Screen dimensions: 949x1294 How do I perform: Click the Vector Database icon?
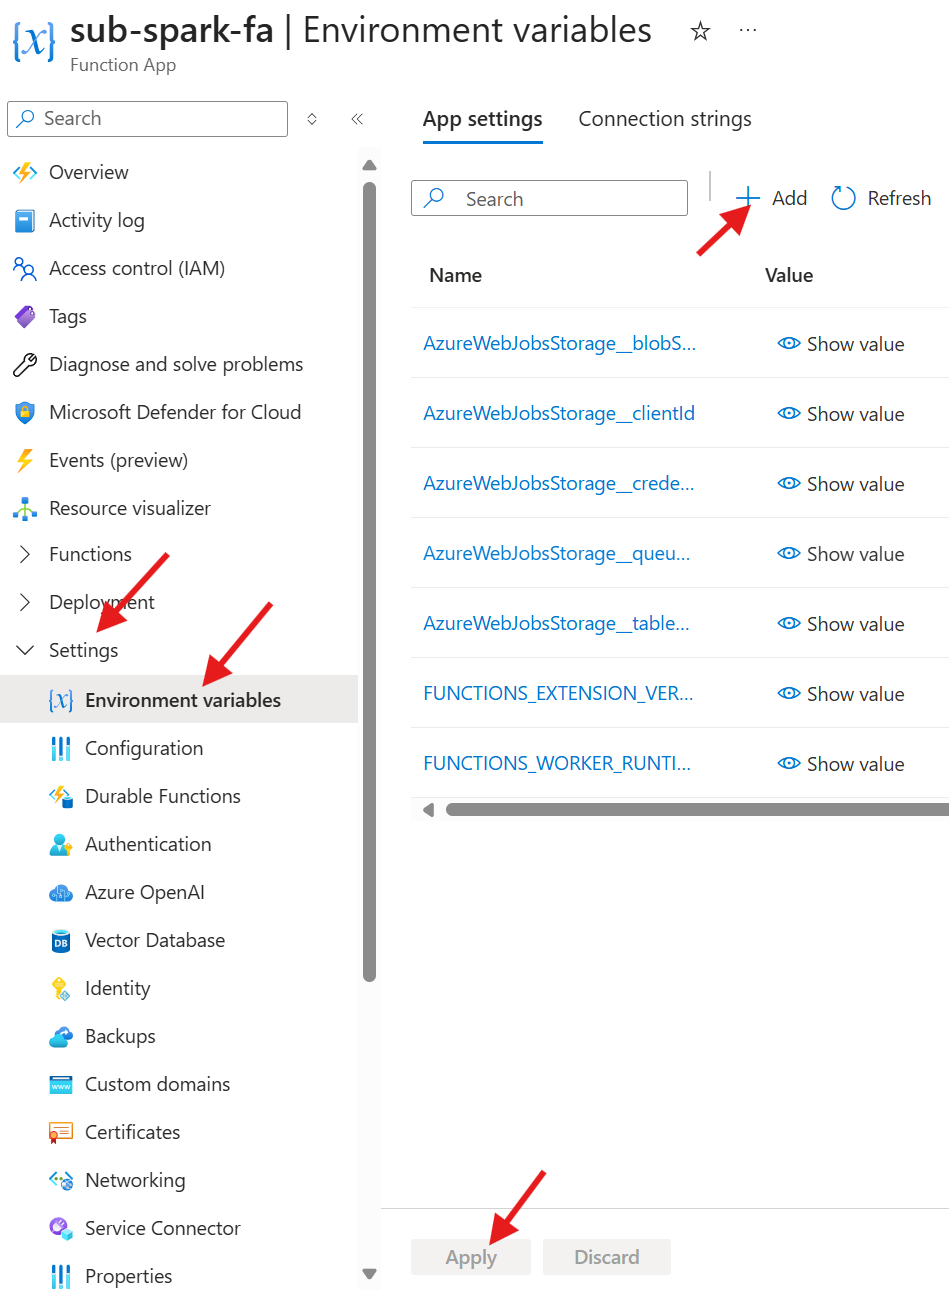pyautogui.click(x=61, y=941)
